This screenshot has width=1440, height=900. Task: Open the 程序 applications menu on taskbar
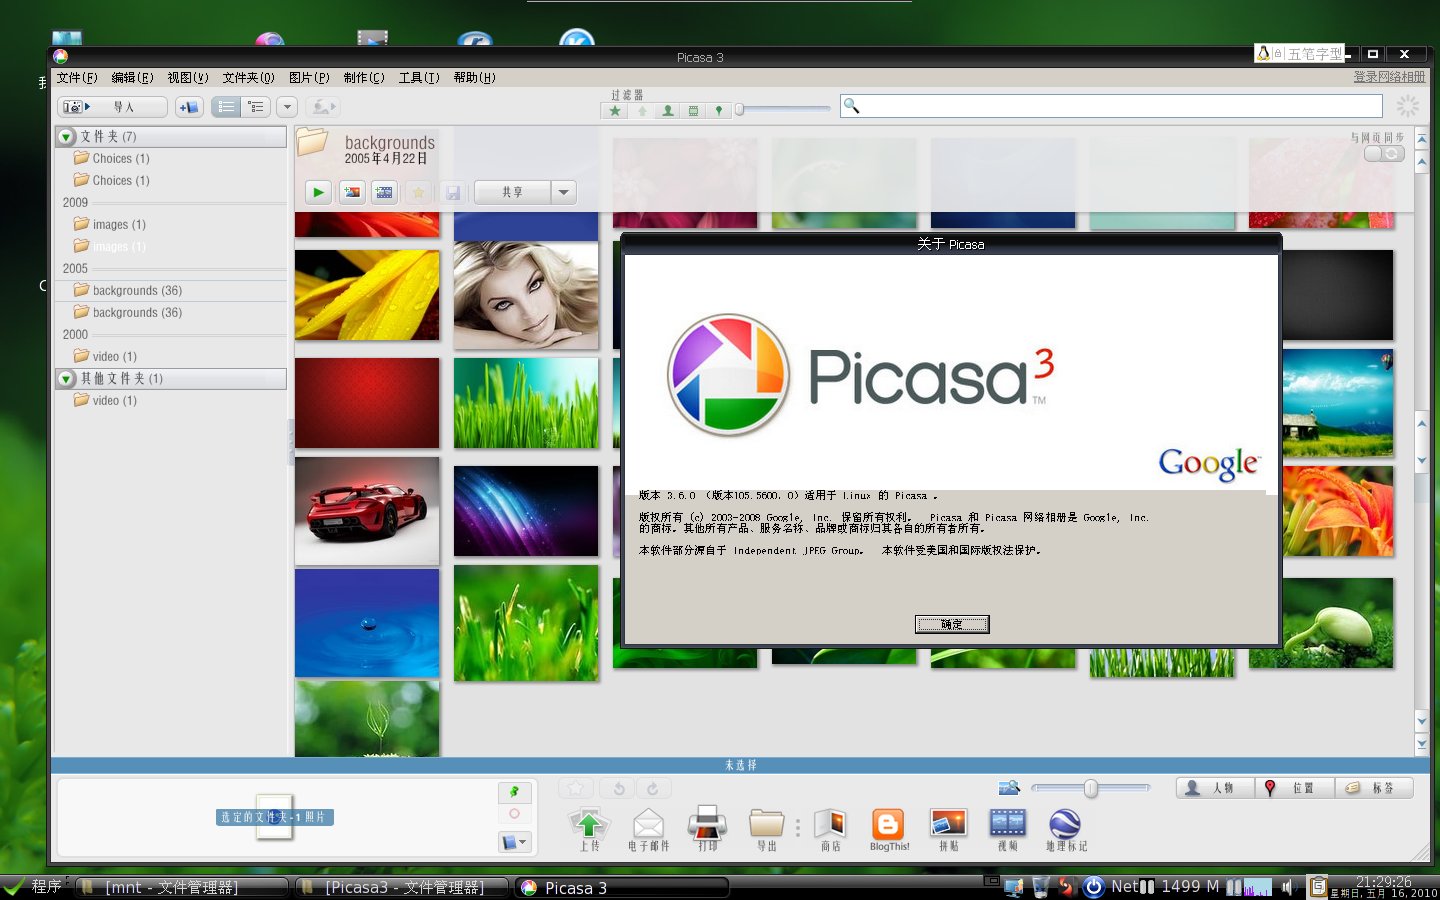[33, 887]
